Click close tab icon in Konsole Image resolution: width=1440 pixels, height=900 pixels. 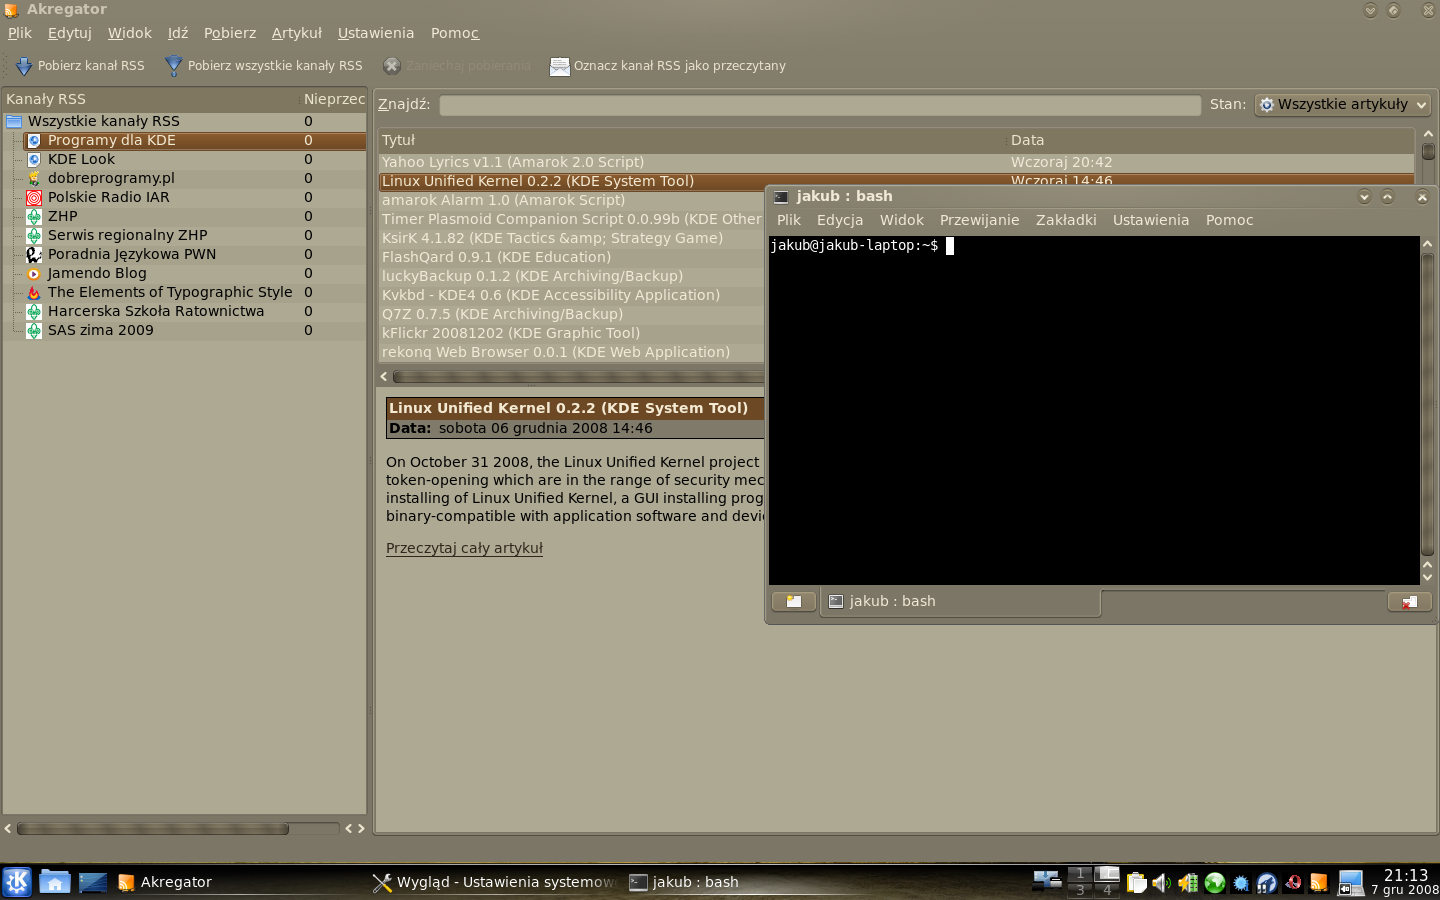pos(1409,602)
